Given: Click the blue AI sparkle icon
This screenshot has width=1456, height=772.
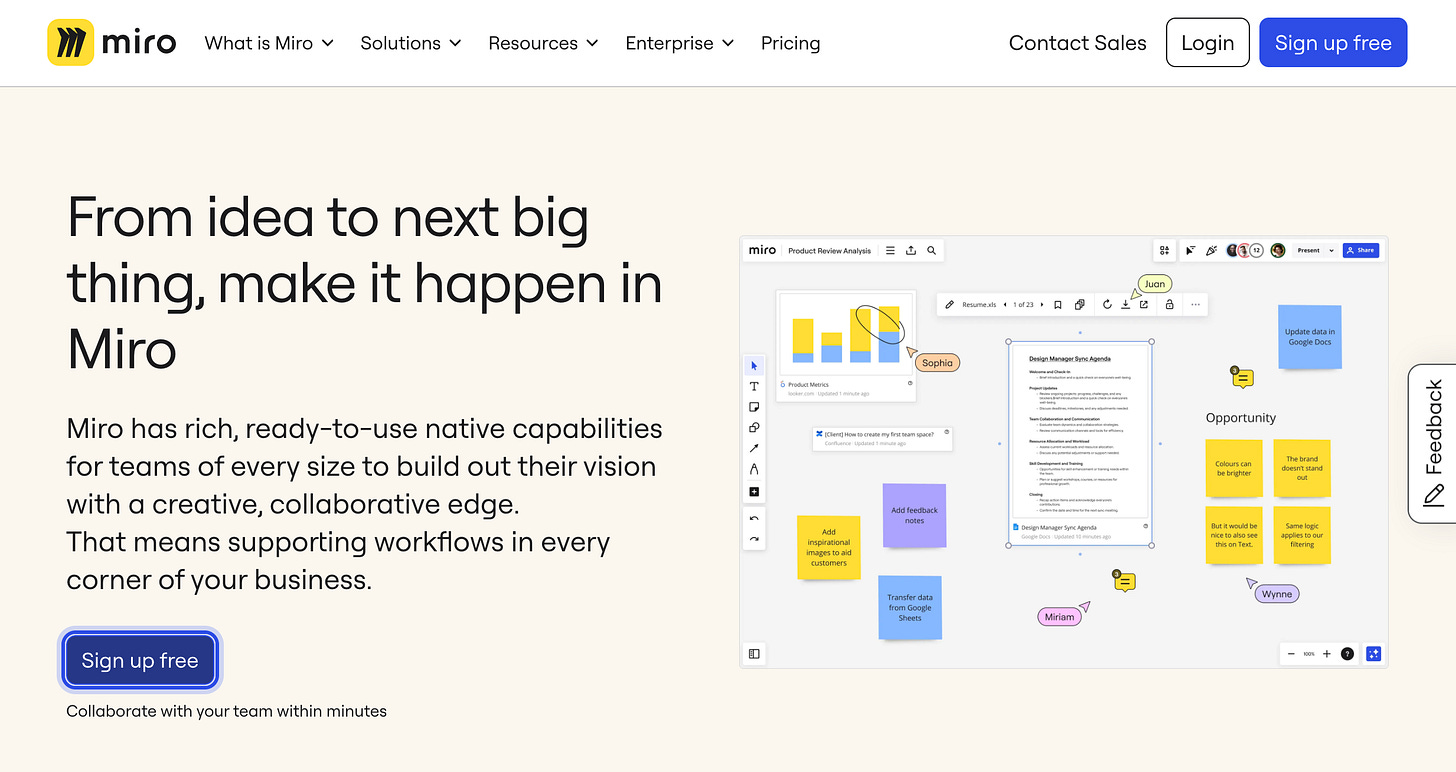Looking at the screenshot, I should pos(1374,654).
